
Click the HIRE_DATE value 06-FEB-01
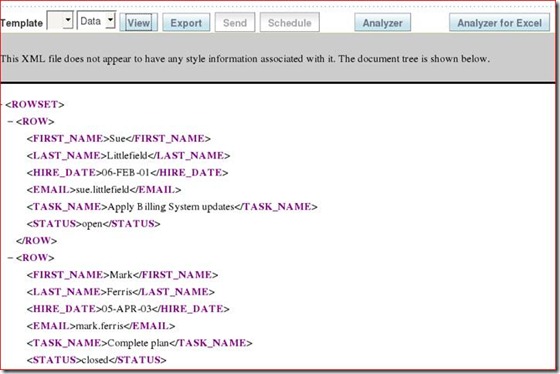coord(126,173)
